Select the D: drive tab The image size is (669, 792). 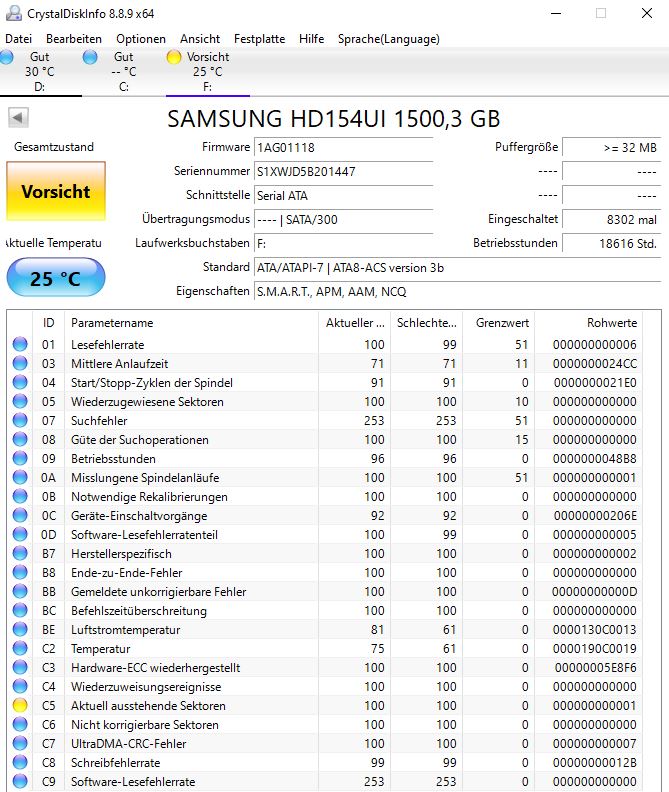(39, 72)
